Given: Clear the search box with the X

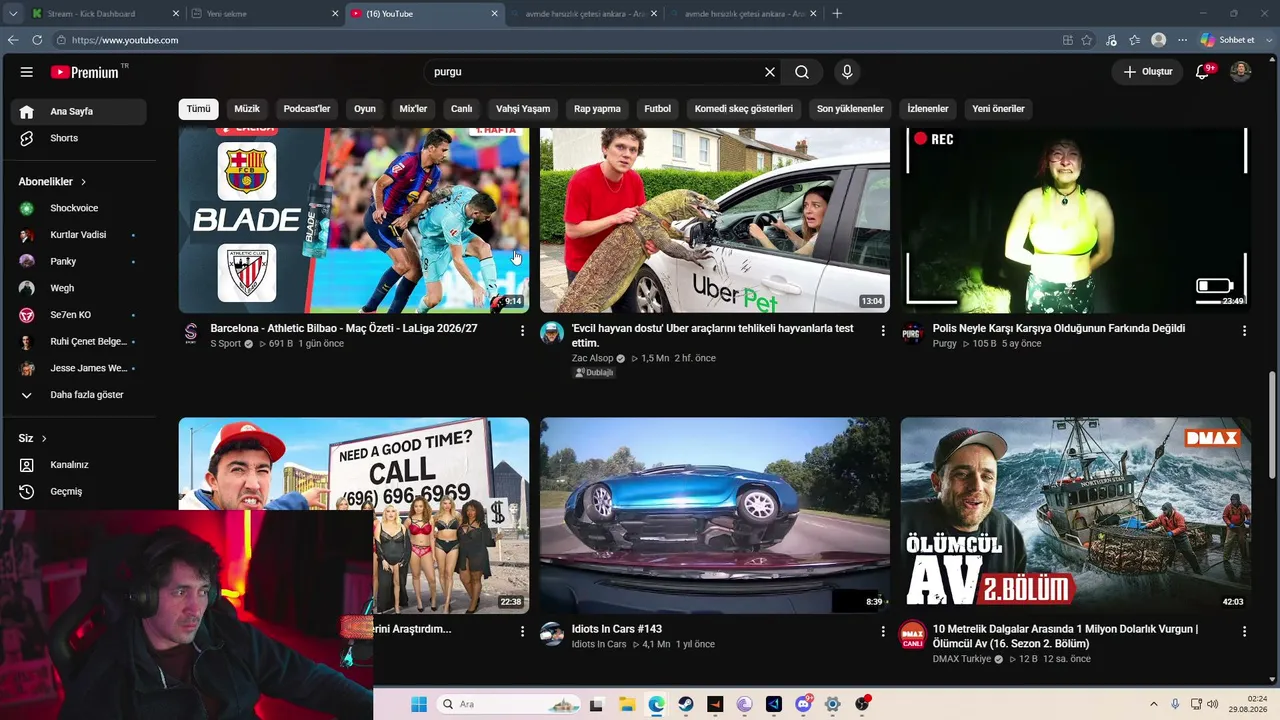Looking at the screenshot, I should coord(770,72).
